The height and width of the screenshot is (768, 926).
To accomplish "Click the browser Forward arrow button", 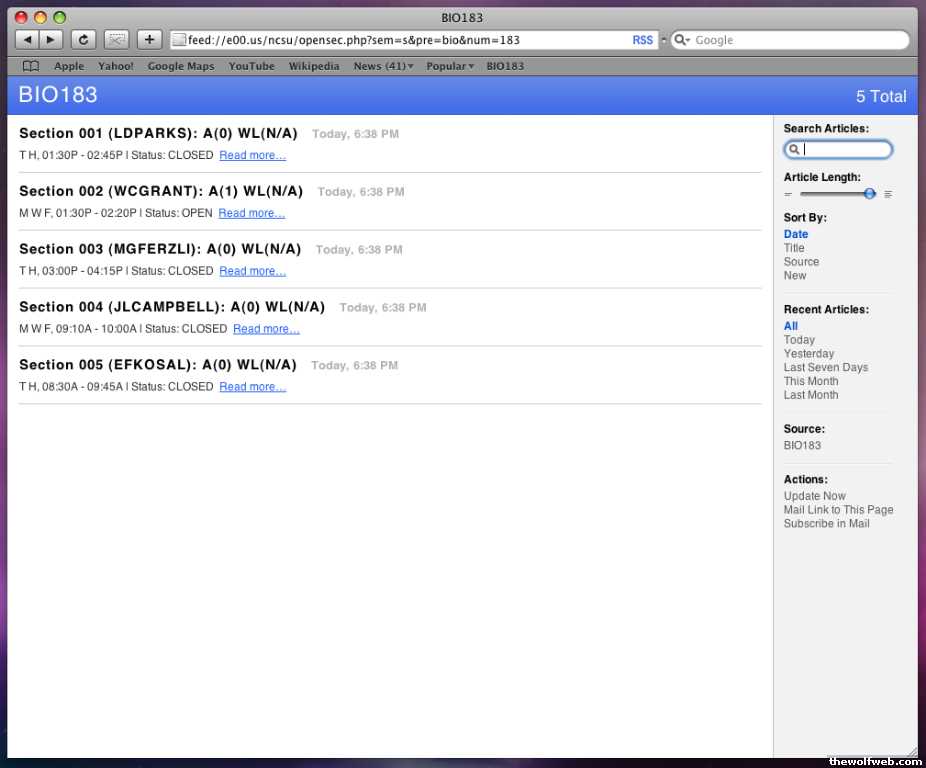I will [51, 40].
